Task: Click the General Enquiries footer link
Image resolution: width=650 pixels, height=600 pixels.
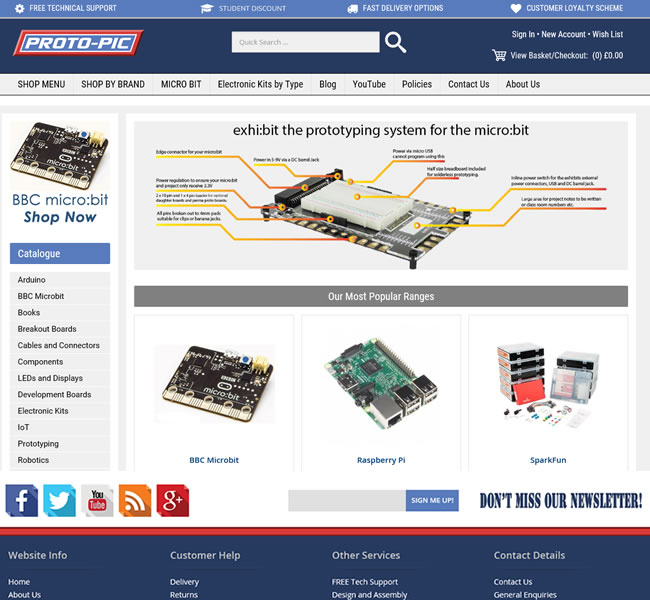Action: pyautogui.click(x=525, y=595)
